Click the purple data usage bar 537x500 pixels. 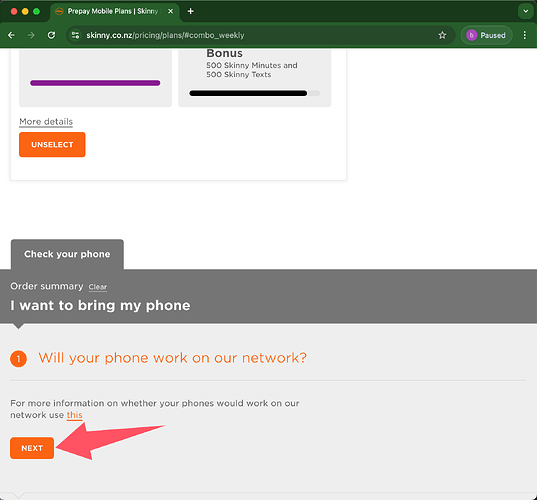point(95,83)
